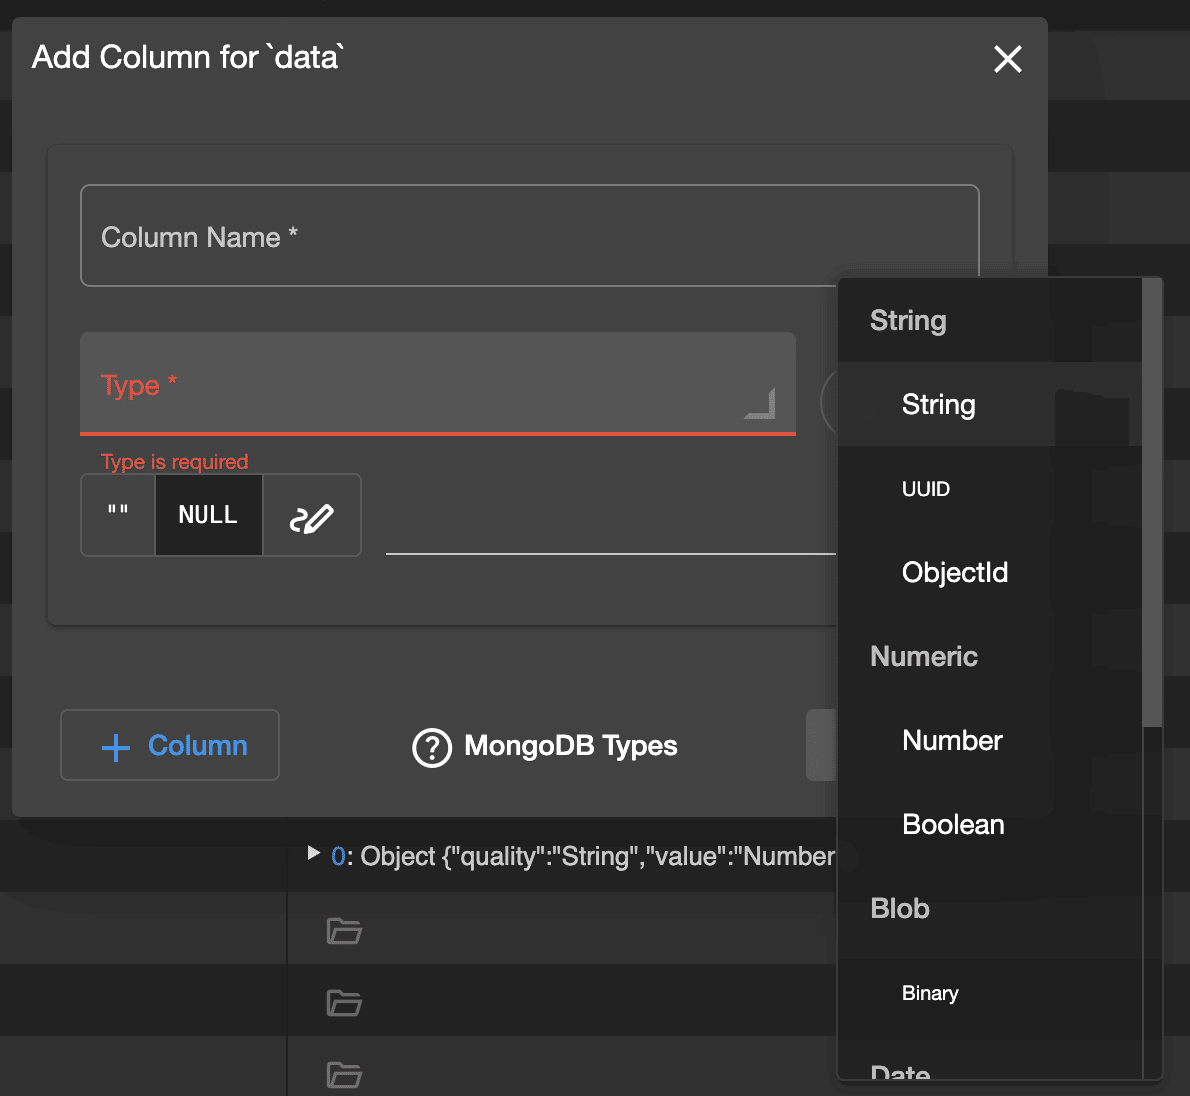The width and height of the screenshot is (1190, 1096).
Task: Click the Column Name input field
Action: point(529,236)
